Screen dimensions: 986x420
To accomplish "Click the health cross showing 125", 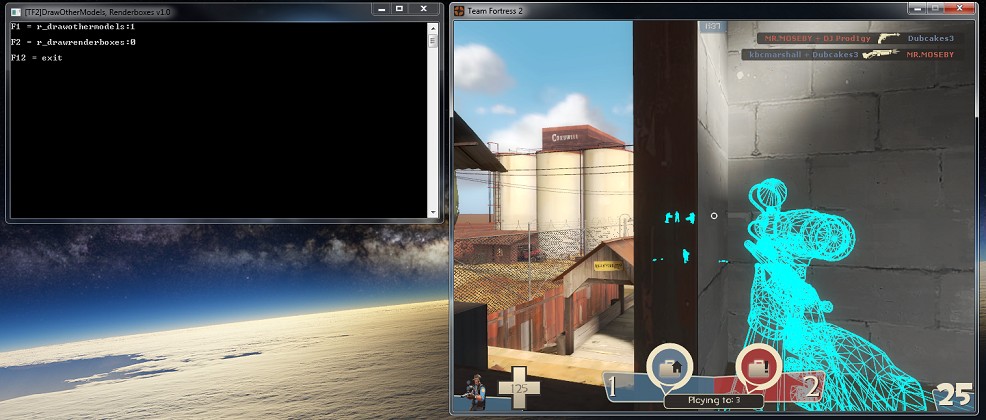I will tap(519, 388).
